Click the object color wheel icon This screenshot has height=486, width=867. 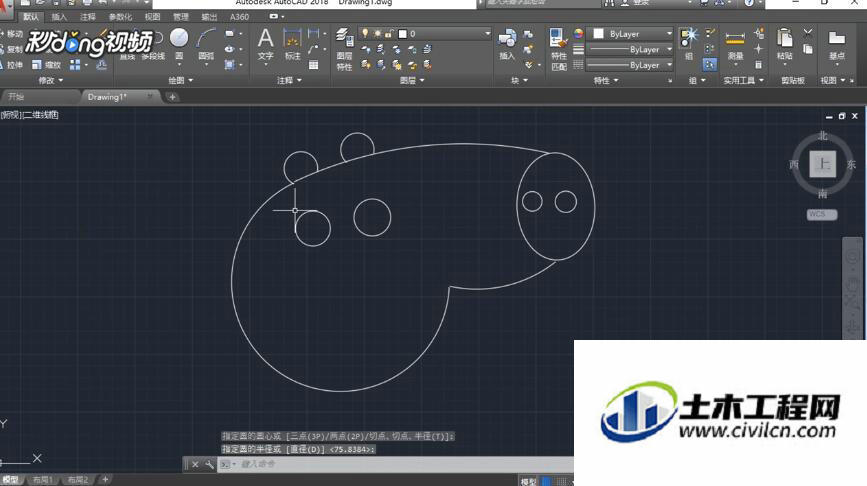pyautogui.click(x=578, y=34)
